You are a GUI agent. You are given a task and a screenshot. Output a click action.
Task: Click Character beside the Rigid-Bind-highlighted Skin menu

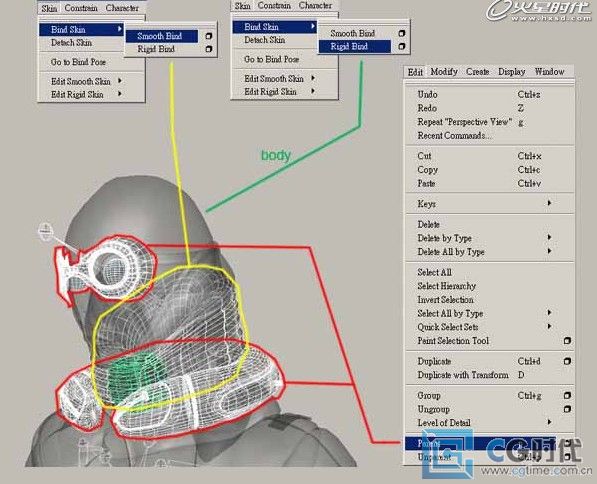tap(315, 5)
